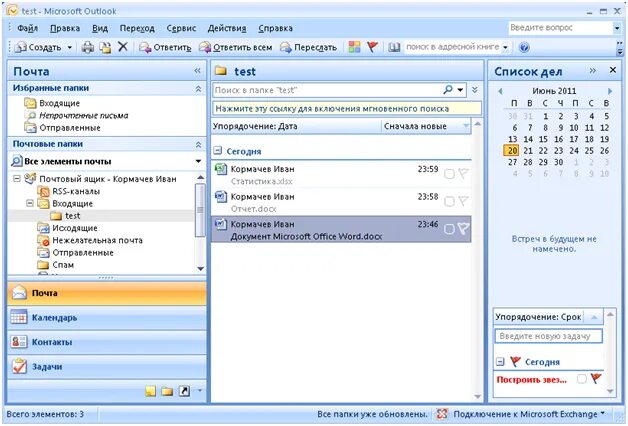Open the Переход menu
Screen dimensions: 628x426
(137, 28)
